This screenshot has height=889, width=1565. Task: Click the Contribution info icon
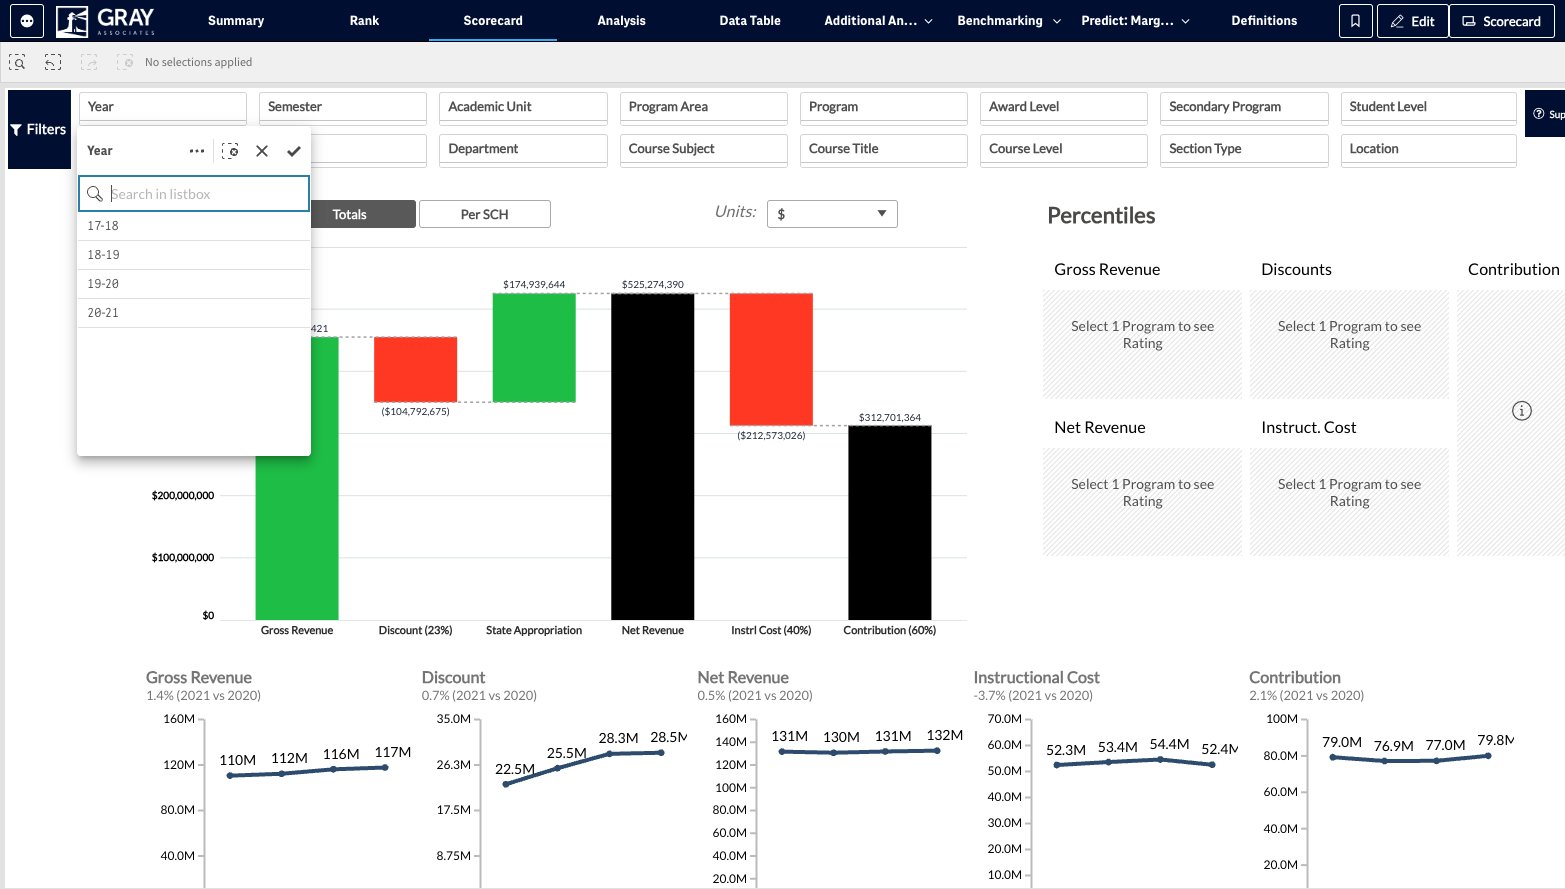click(1522, 411)
